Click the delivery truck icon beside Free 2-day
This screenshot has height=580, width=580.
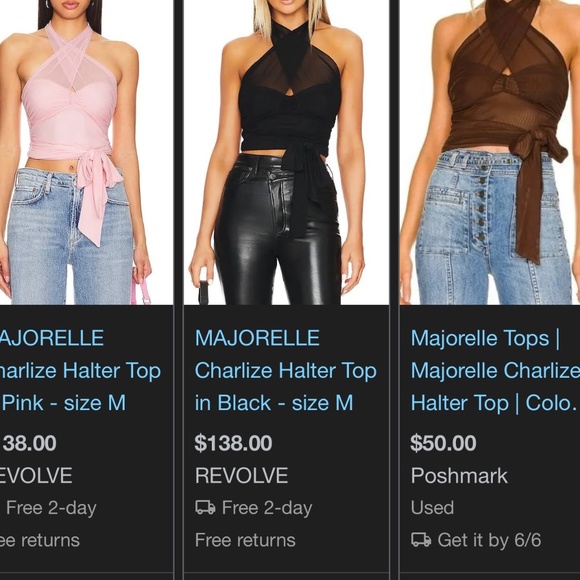point(205,508)
